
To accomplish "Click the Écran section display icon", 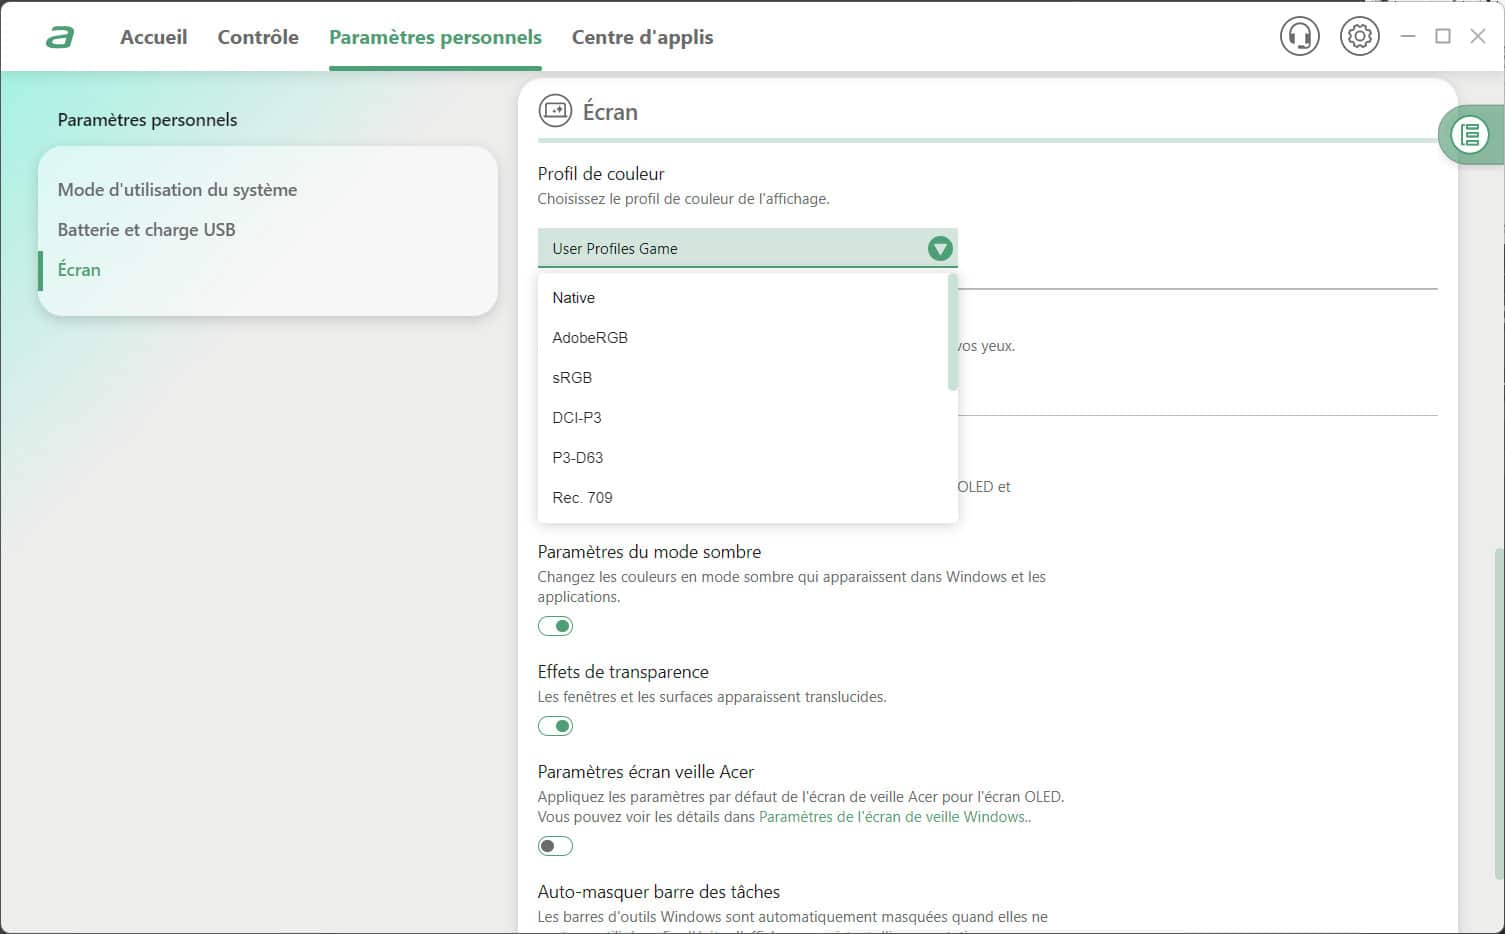I will click(x=555, y=111).
